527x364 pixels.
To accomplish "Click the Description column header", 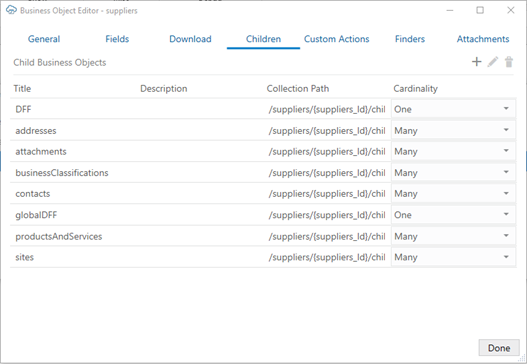I will coord(164,89).
